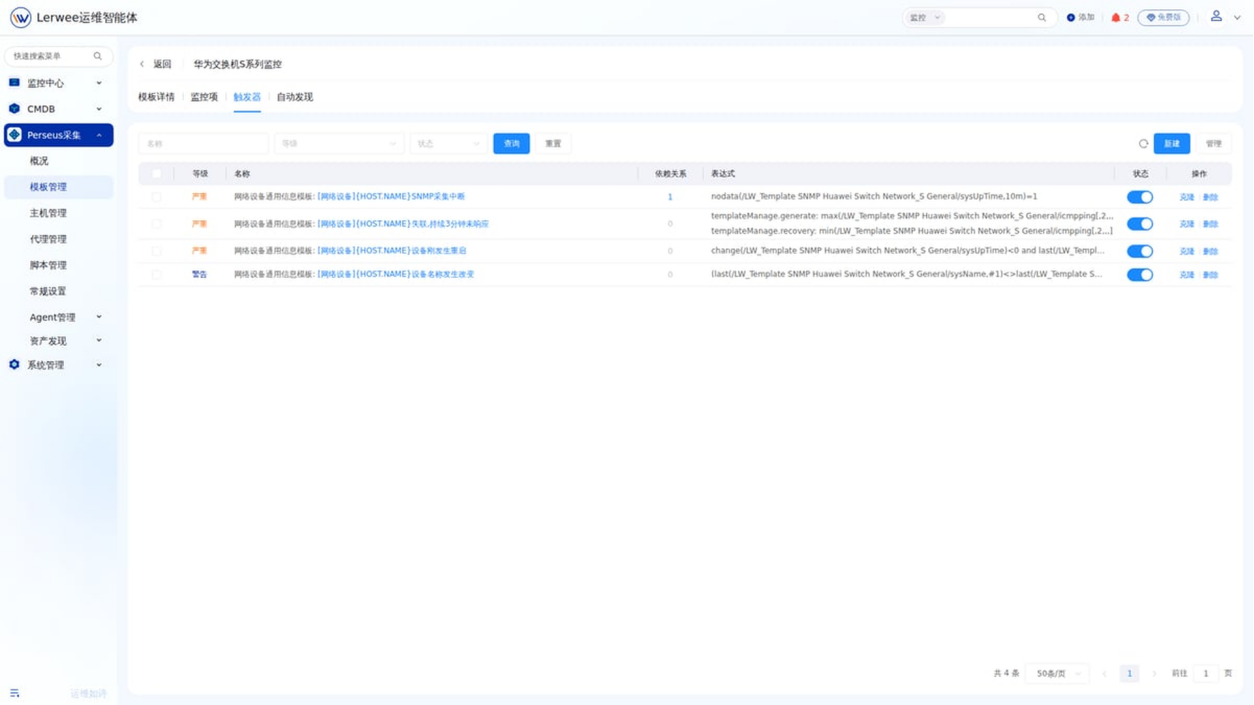Click the back arrow next to 返回
The width and height of the screenshot is (1254, 705).
coord(142,64)
